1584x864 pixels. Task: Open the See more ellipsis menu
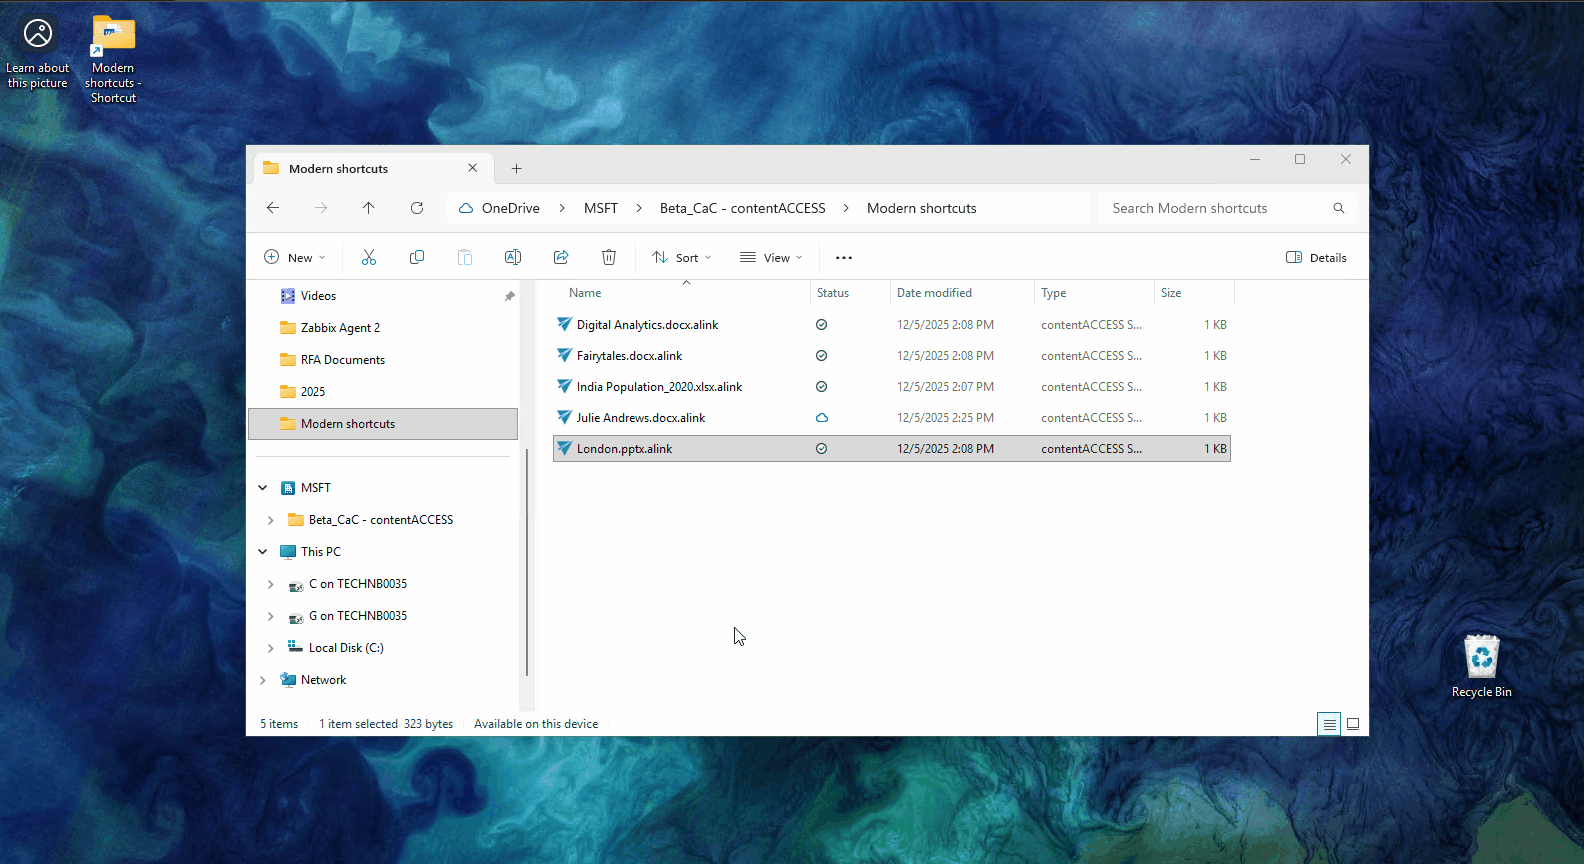pos(844,257)
